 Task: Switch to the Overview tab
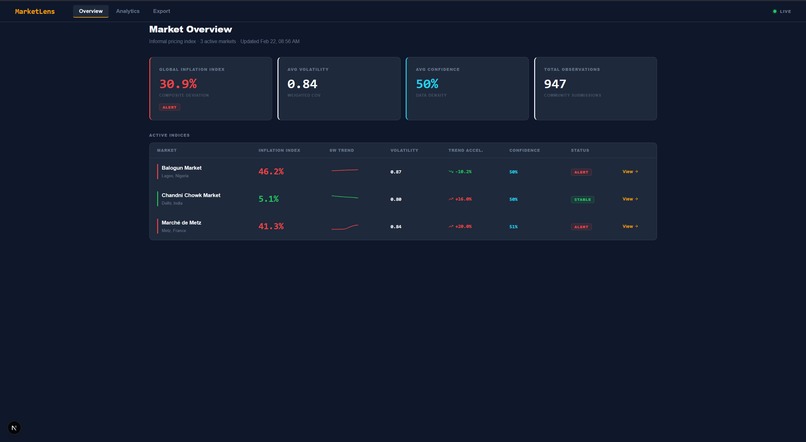tap(90, 11)
